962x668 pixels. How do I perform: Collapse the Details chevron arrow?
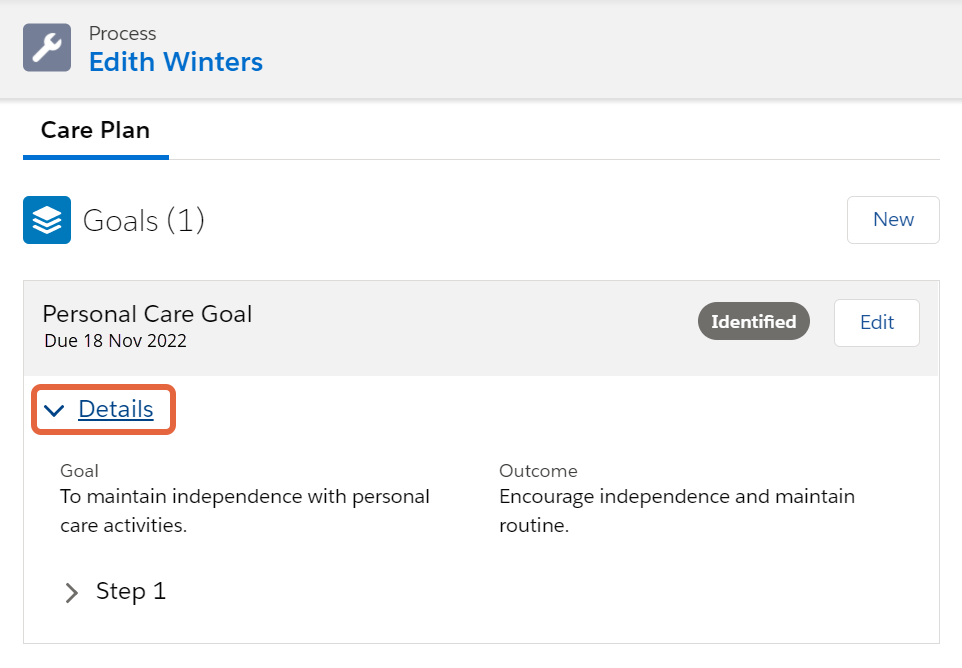(55, 410)
